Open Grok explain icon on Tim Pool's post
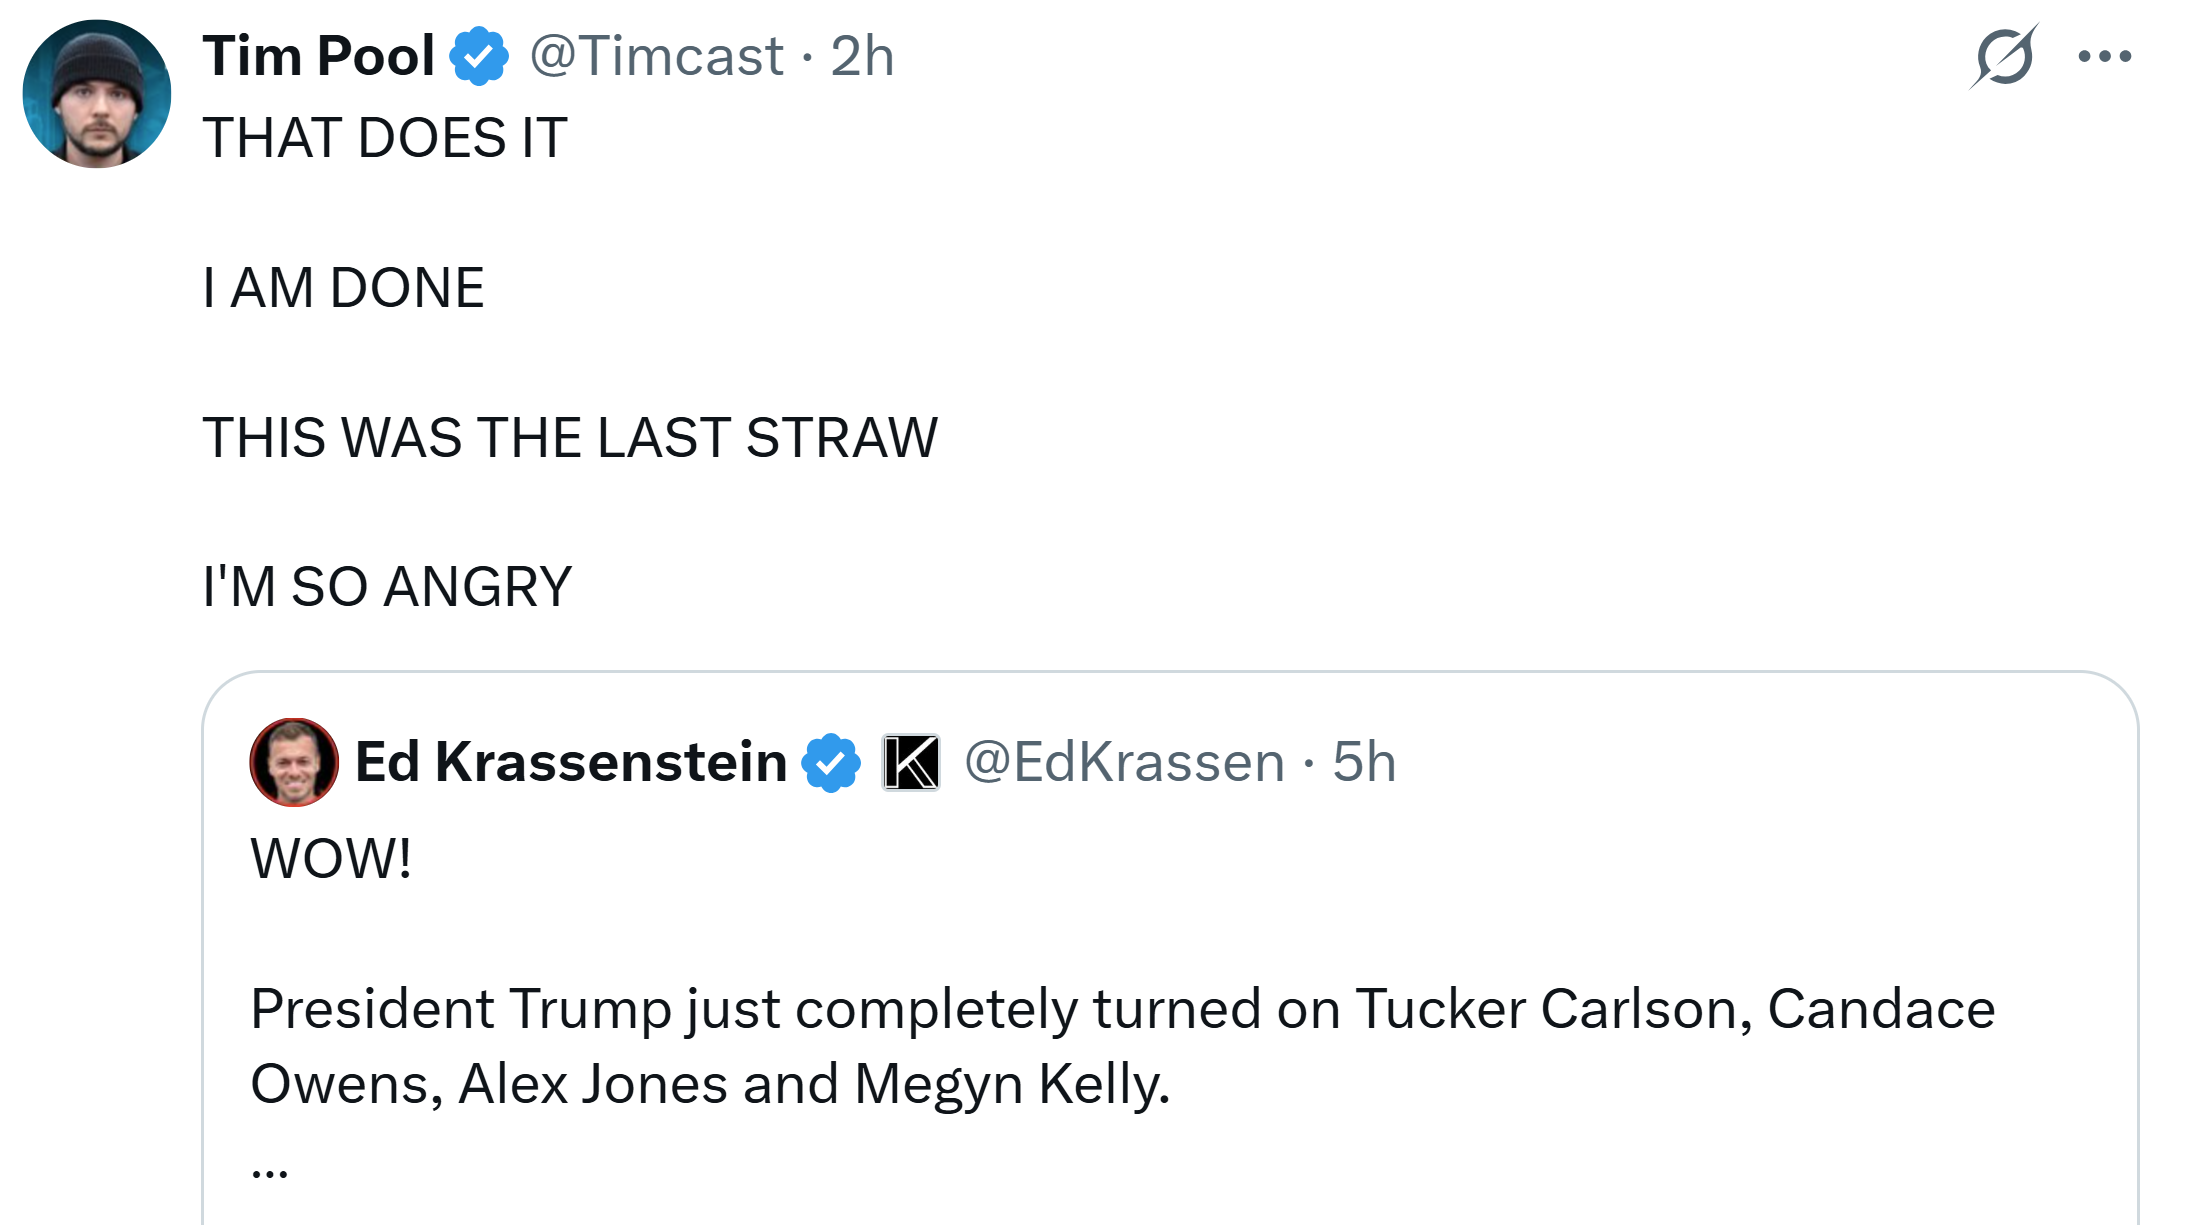This screenshot has width=2195, height=1225. point(2003,57)
